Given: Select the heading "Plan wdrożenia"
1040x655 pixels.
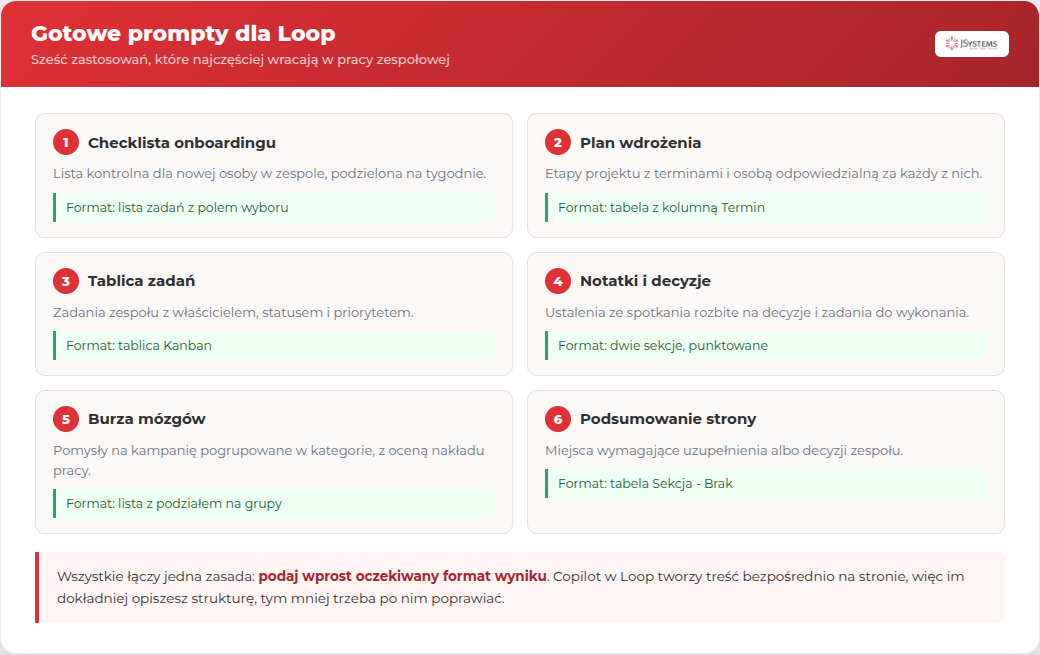Looking at the screenshot, I should [640, 143].
